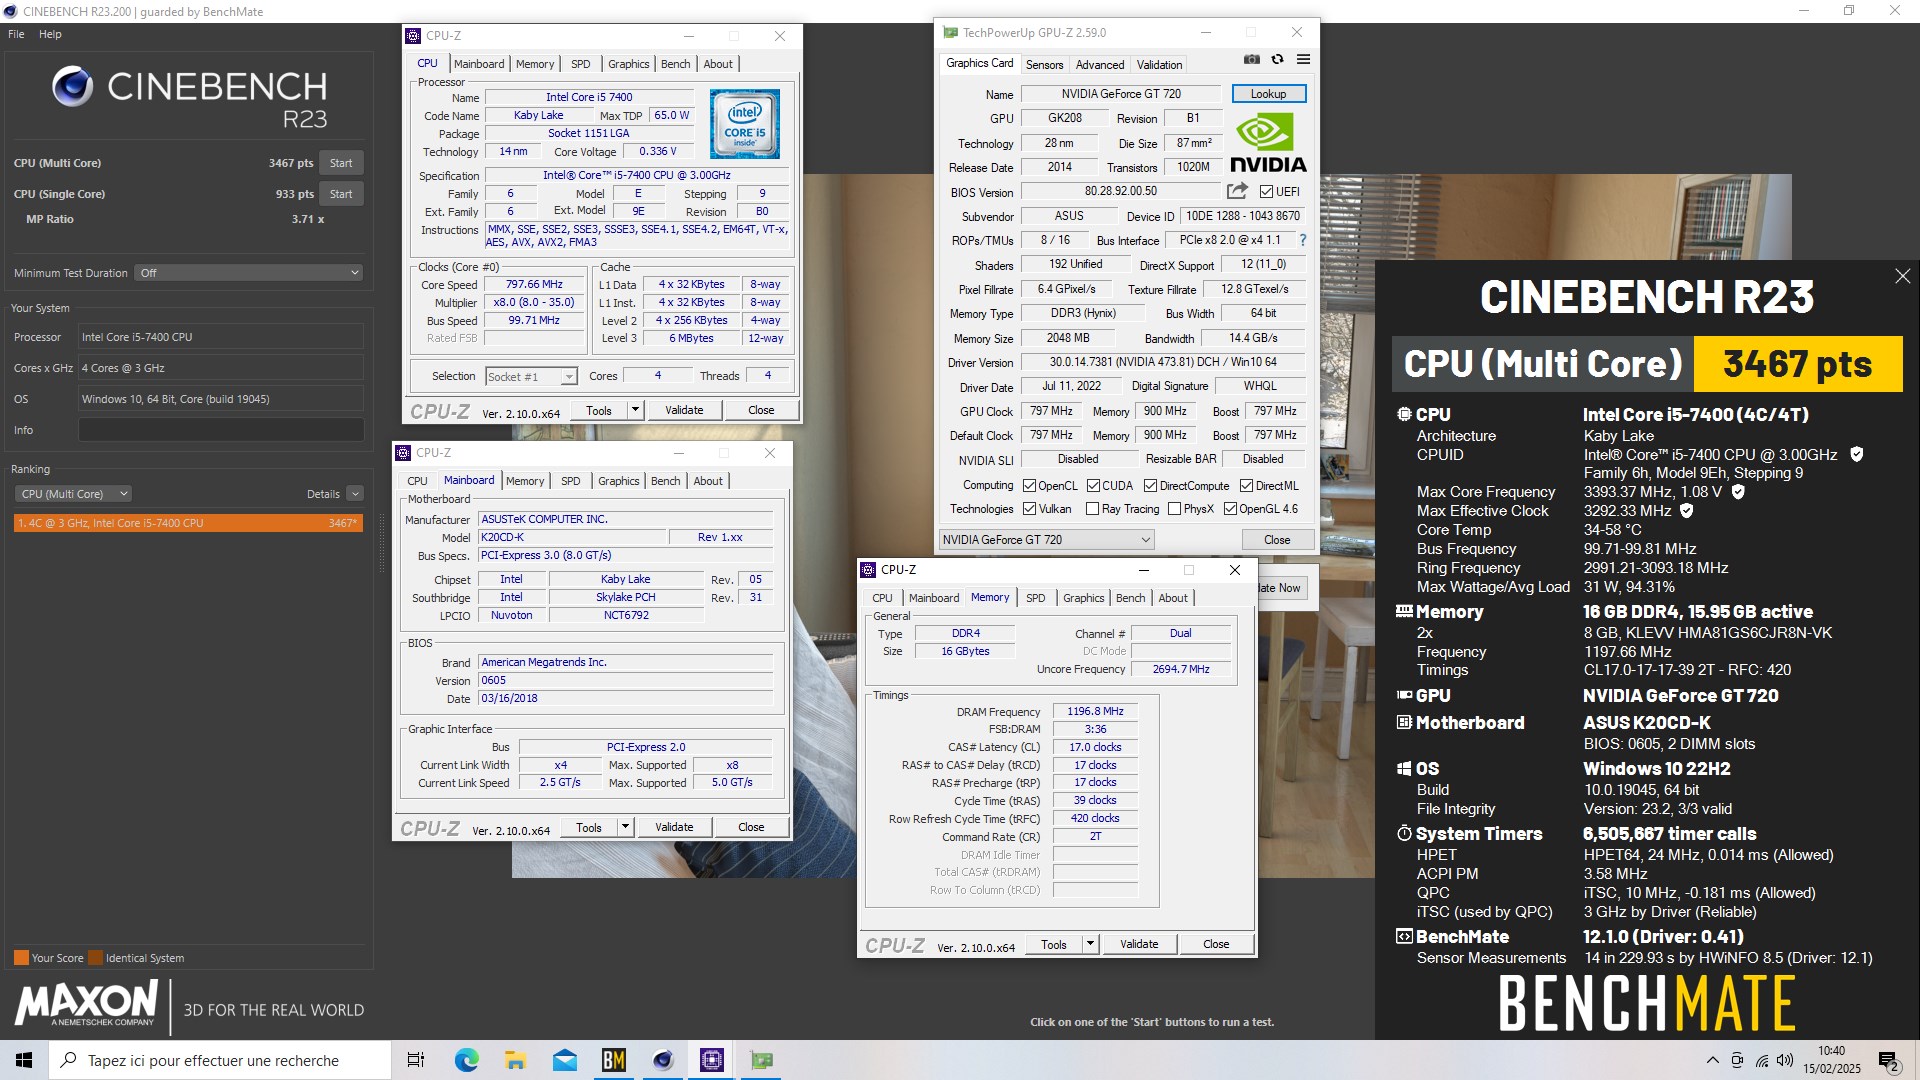Open Cinebench Help menu
The image size is (1920, 1080).
[50, 34]
